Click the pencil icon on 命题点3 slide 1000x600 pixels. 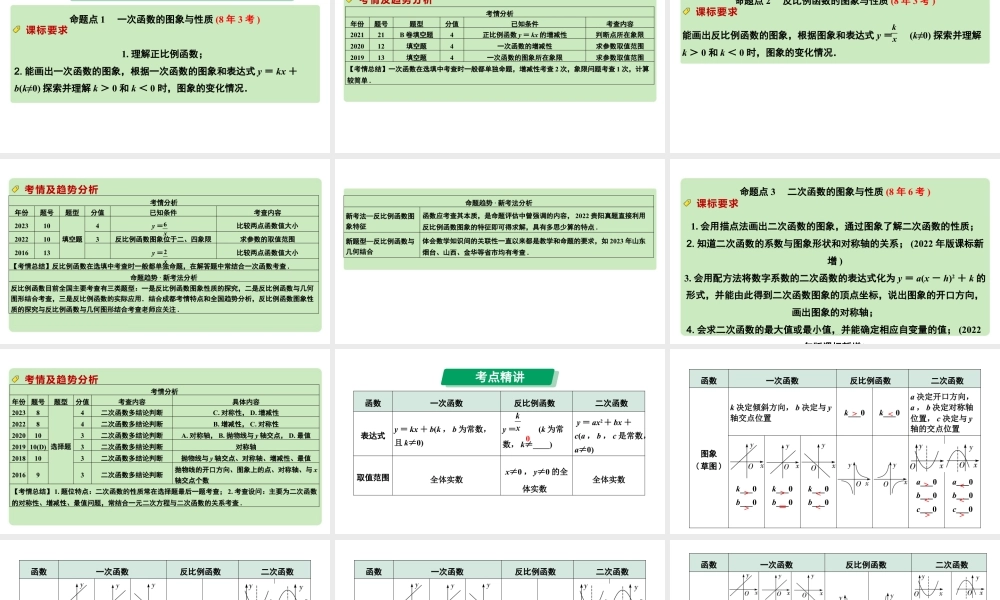coord(688,204)
